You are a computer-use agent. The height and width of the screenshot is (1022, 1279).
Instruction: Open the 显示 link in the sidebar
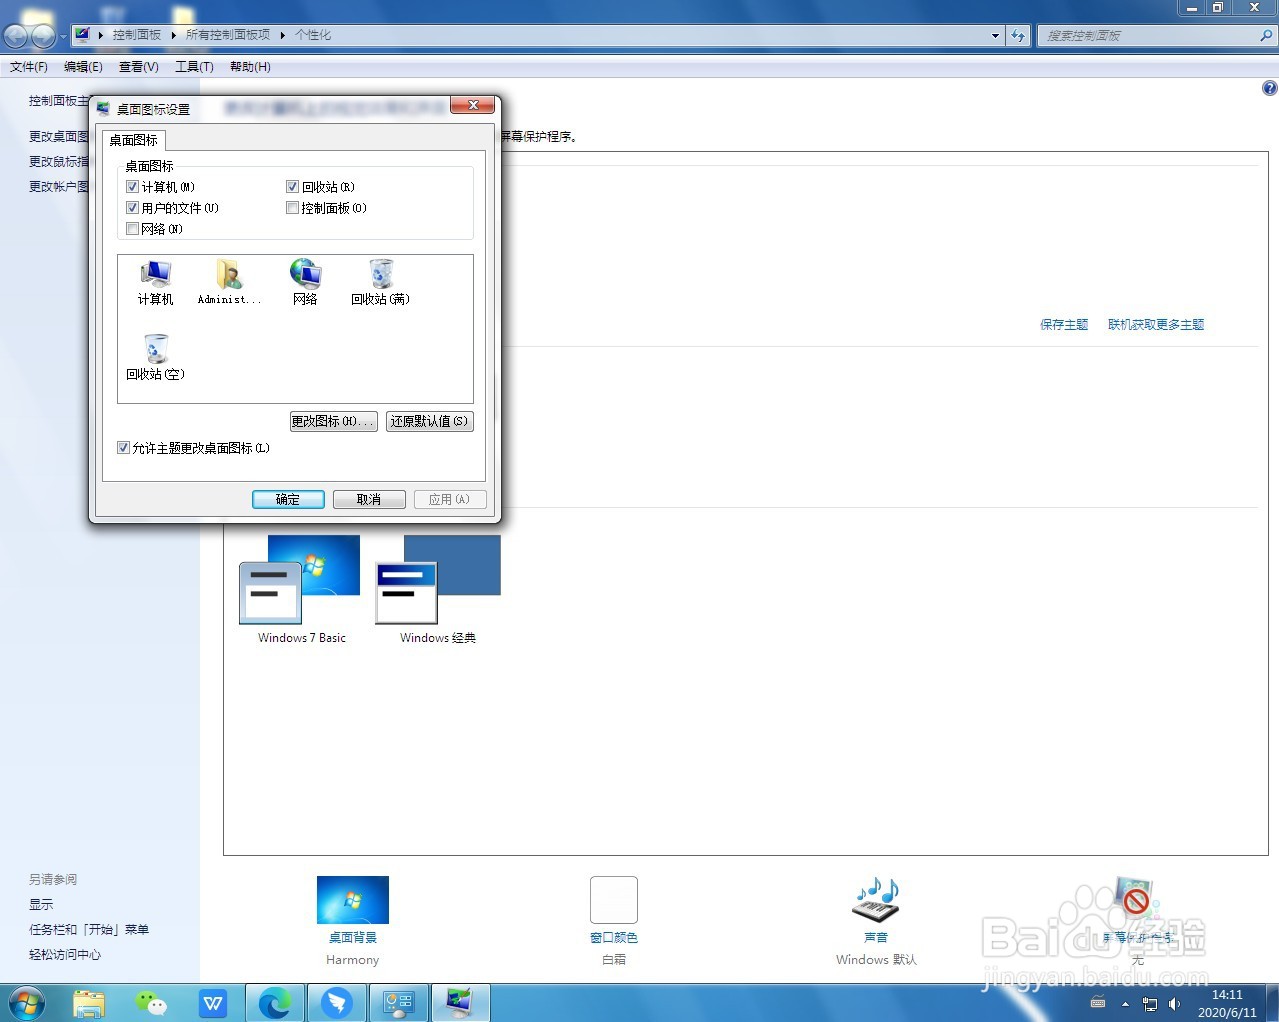41,905
